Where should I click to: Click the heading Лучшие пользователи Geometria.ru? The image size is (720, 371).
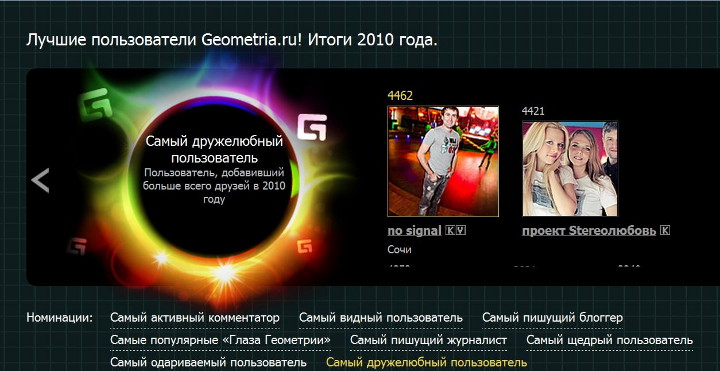pyautogui.click(x=232, y=40)
